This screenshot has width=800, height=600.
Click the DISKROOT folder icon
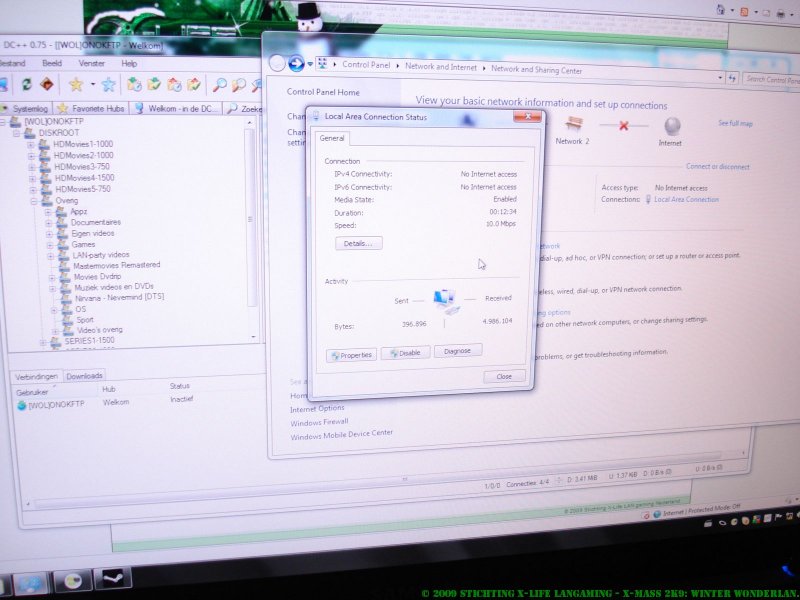point(30,133)
